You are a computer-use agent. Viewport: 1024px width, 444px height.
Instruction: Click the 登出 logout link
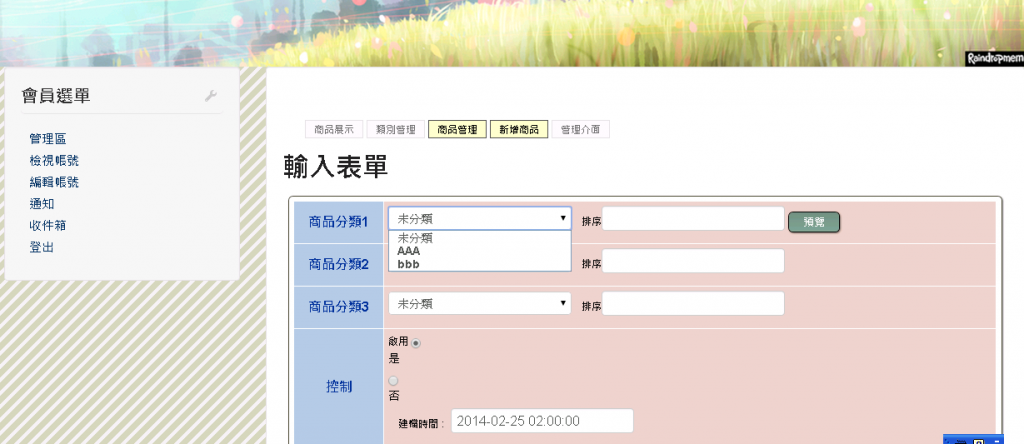[x=42, y=247]
